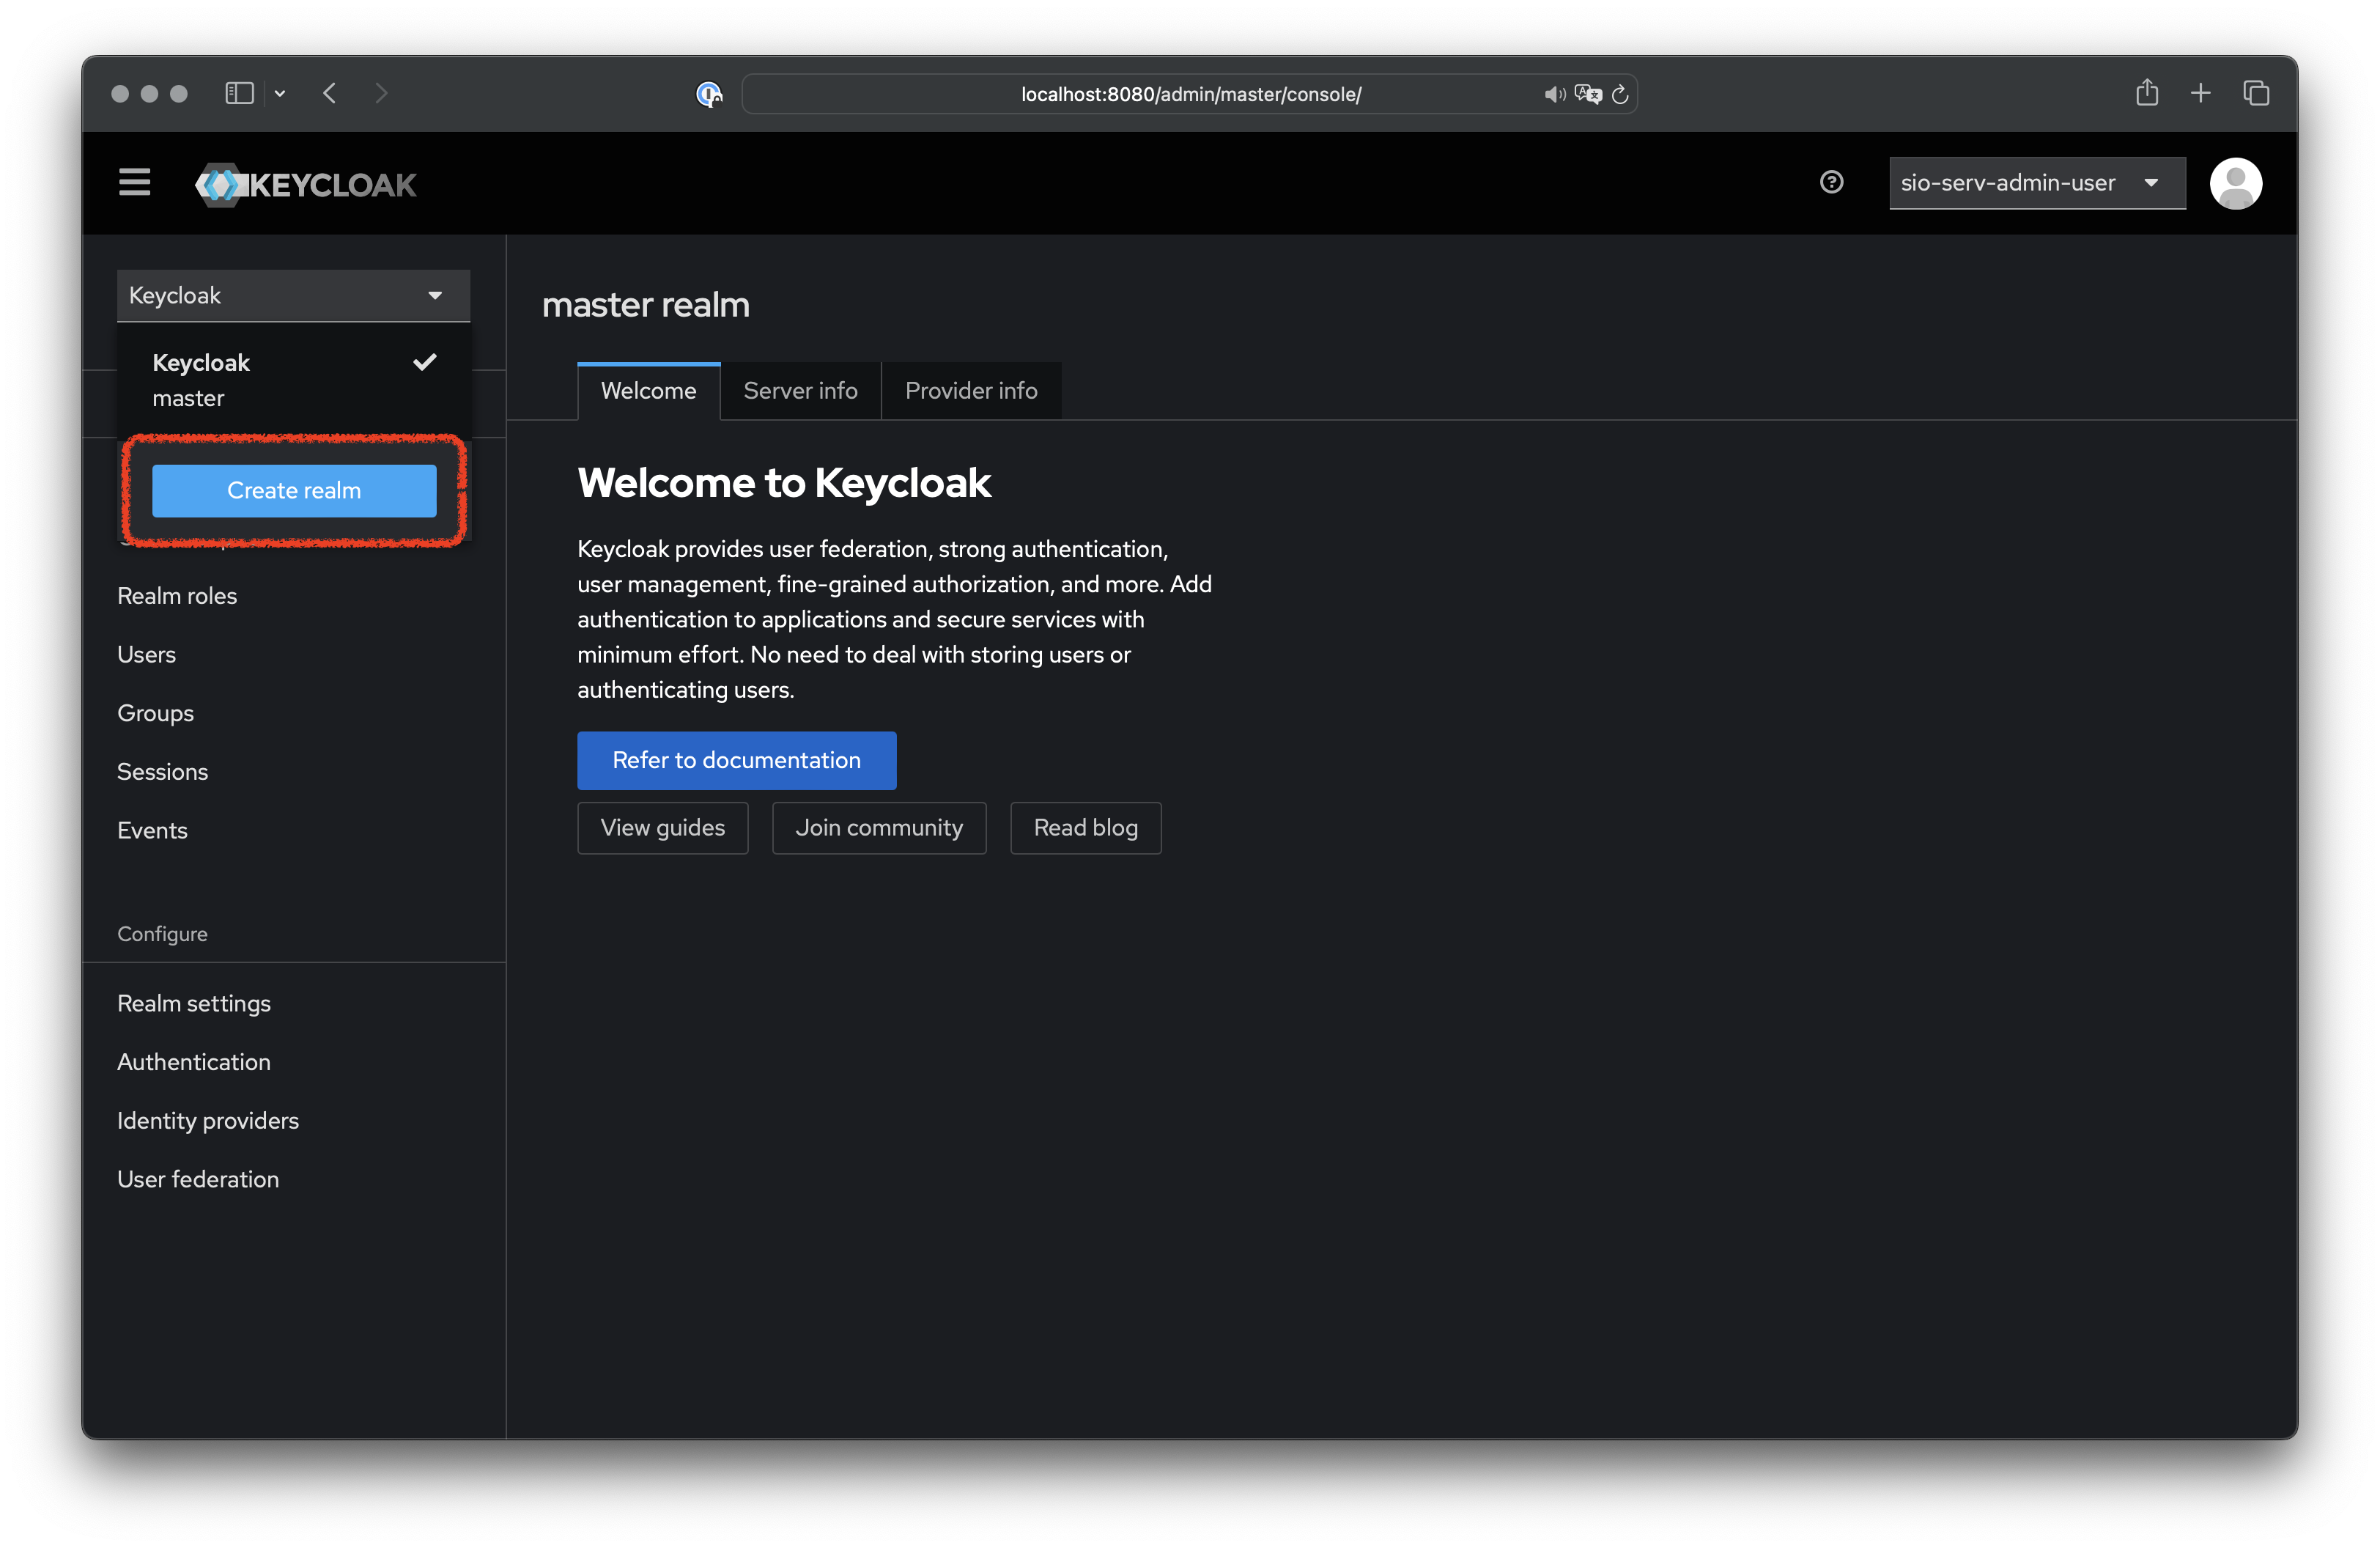The width and height of the screenshot is (2380, 1548).
Task: Toggle the hamburger navigation menu
Action: [134, 182]
